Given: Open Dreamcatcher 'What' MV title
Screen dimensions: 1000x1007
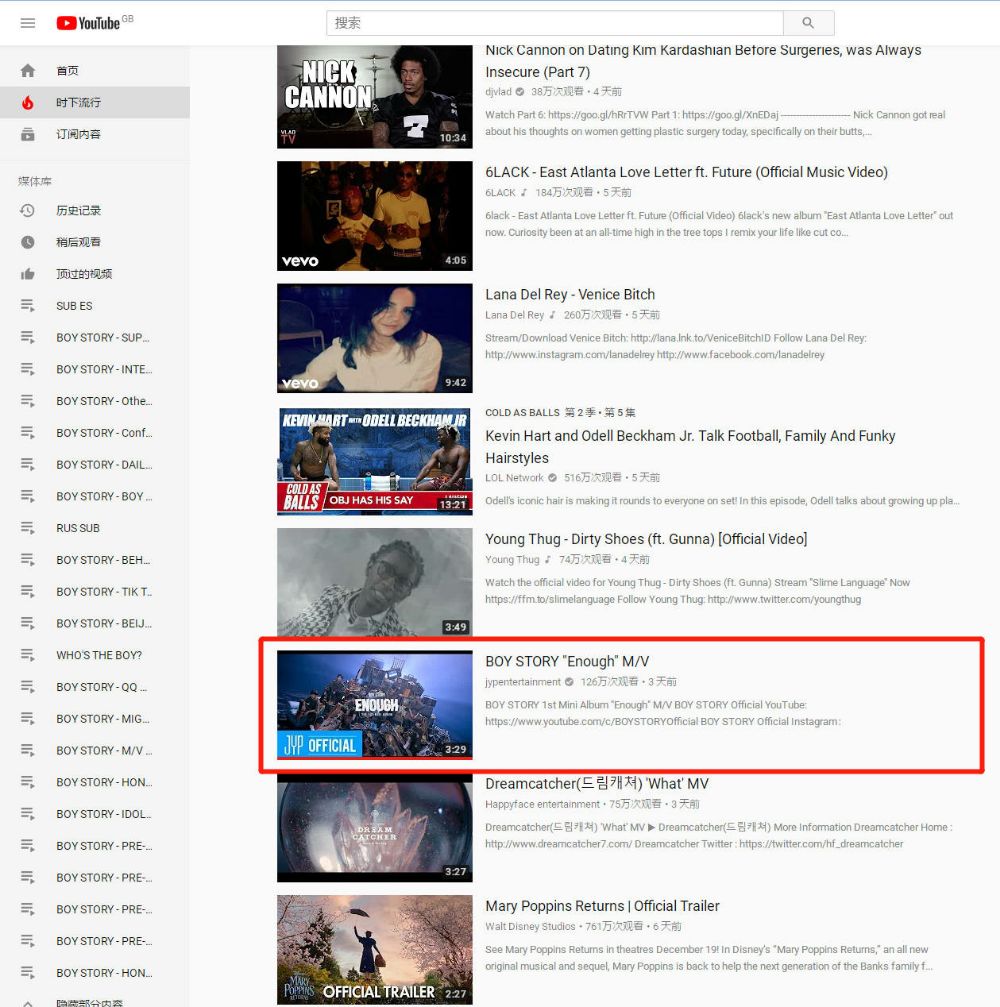Looking at the screenshot, I should tap(597, 784).
